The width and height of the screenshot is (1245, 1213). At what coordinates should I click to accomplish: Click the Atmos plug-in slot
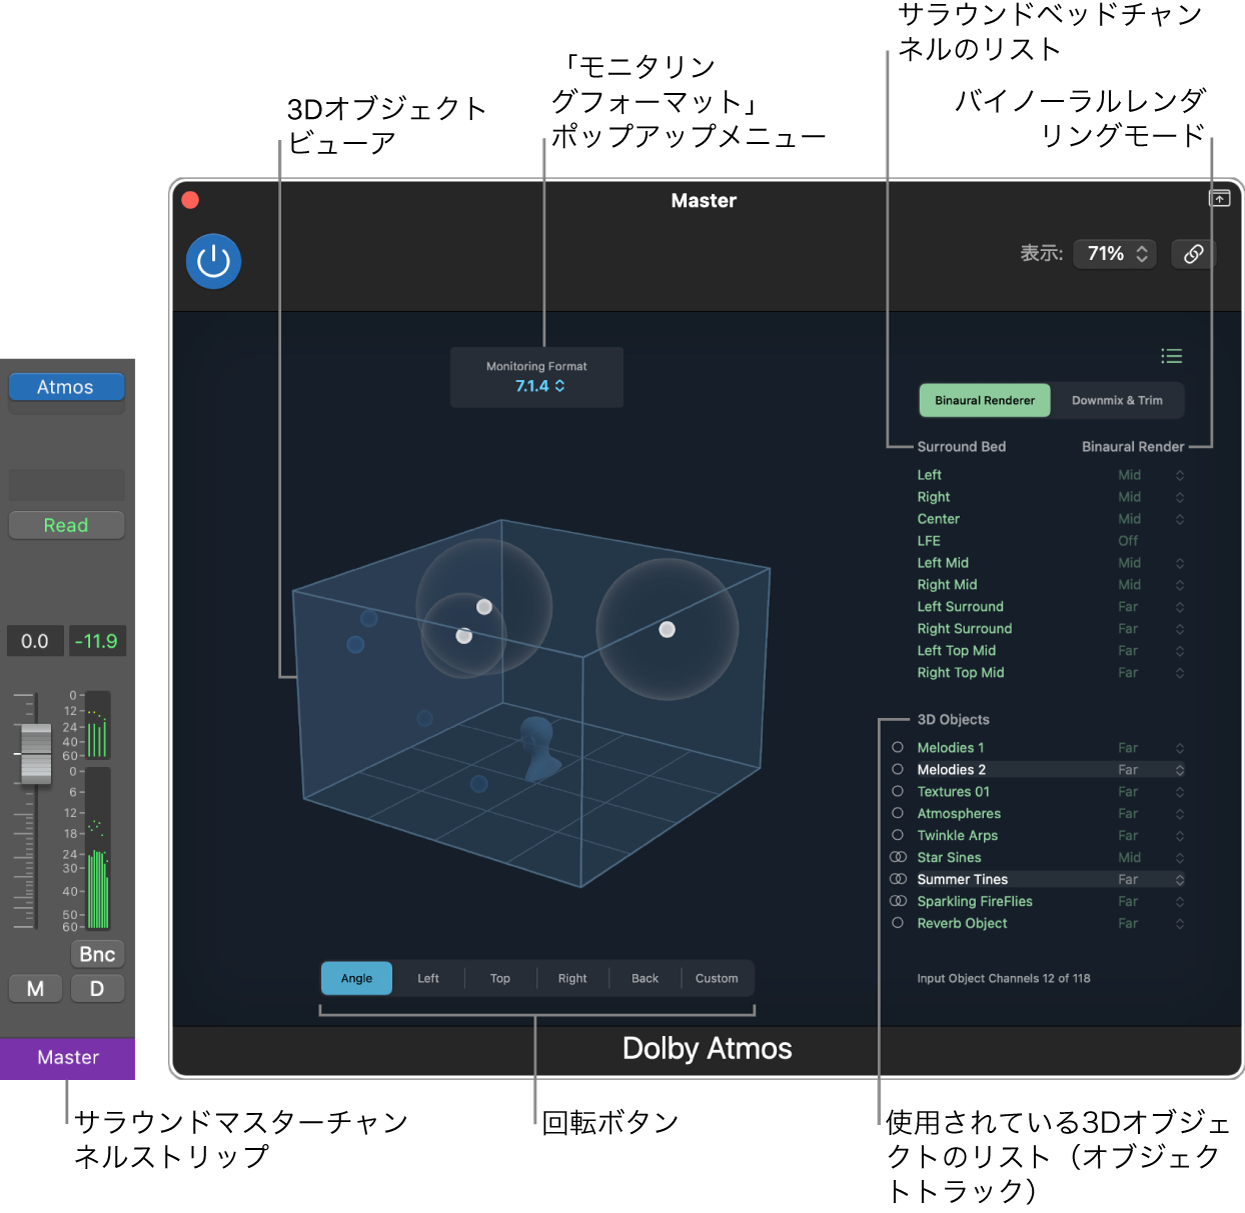tap(66, 387)
